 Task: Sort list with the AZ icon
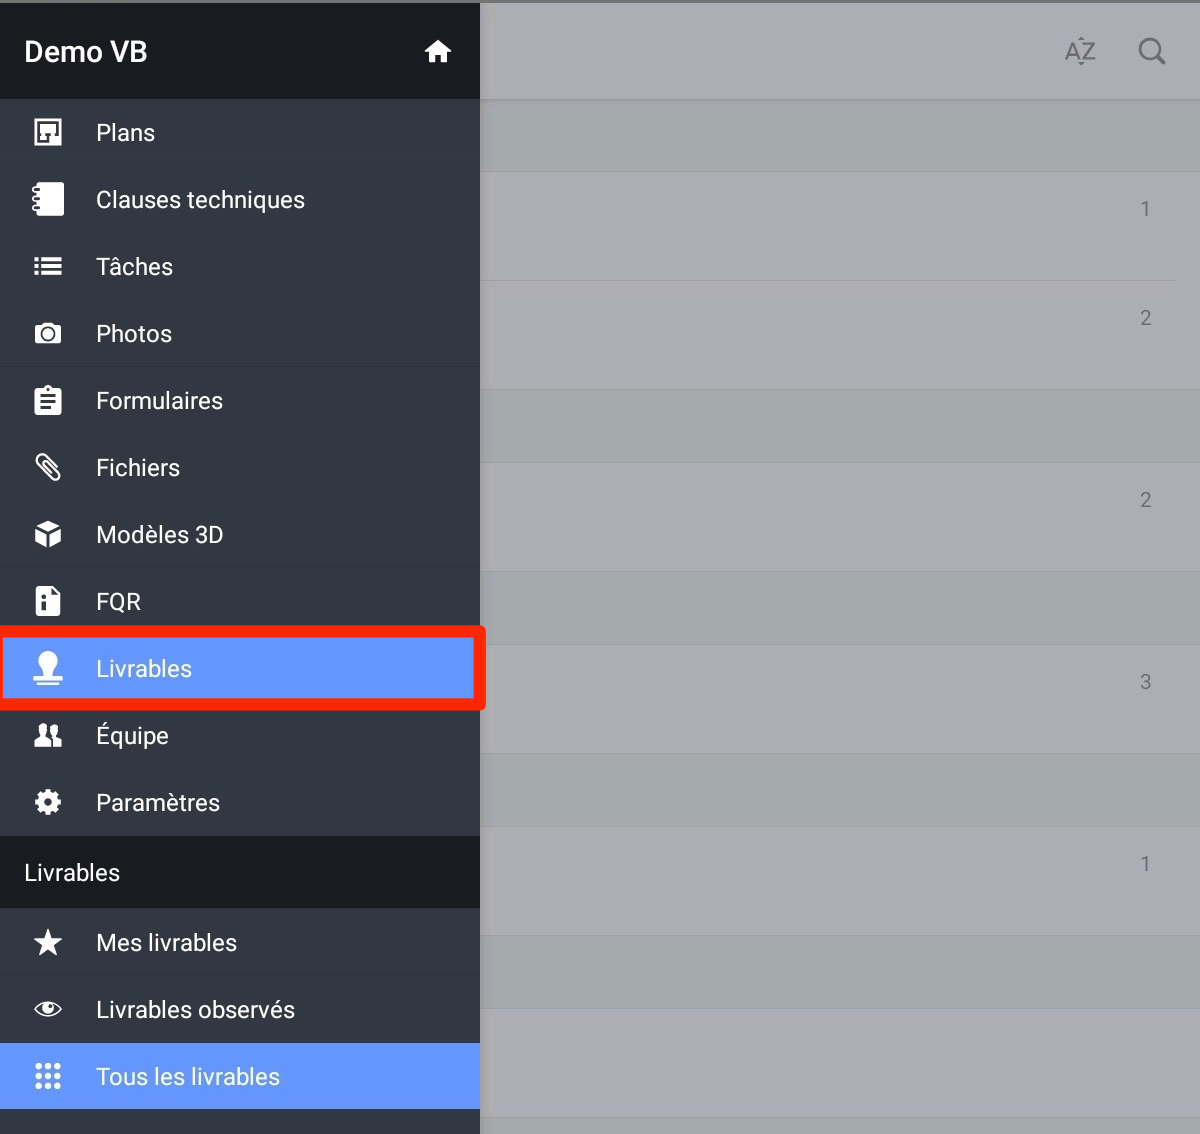tap(1080, 51)
